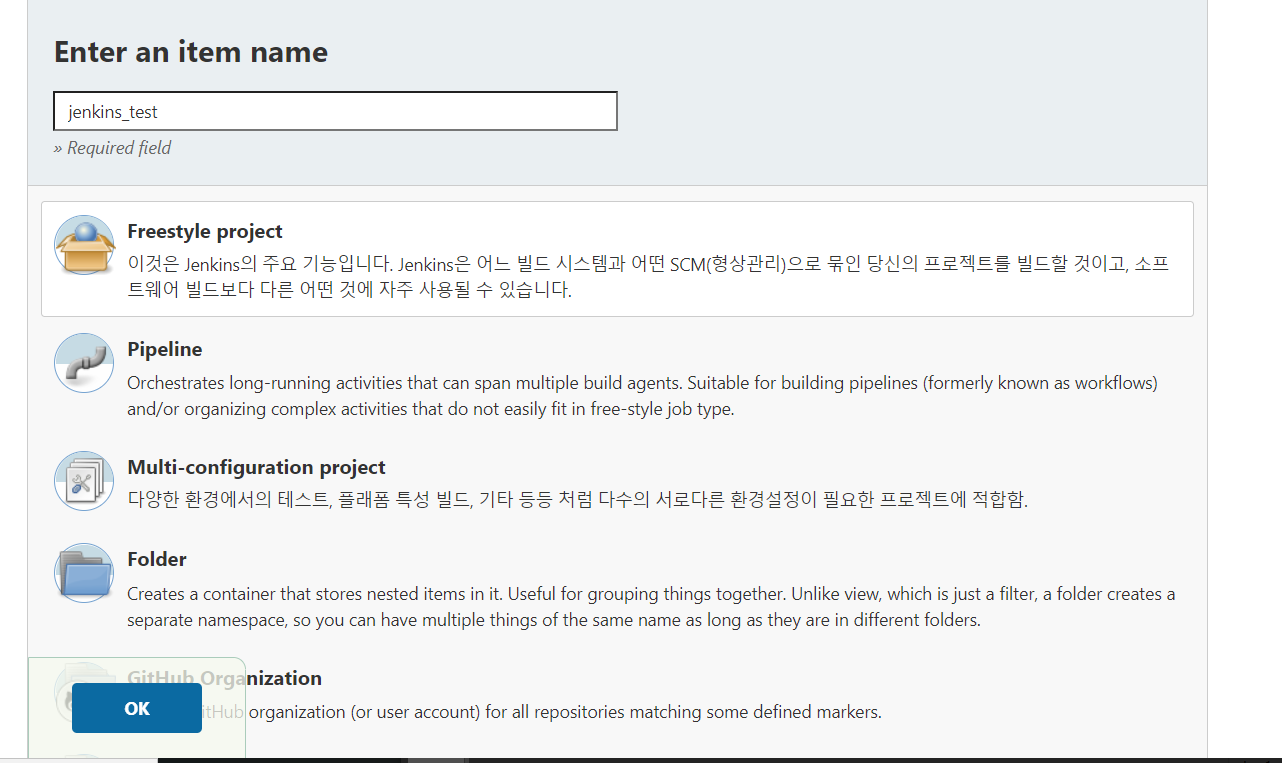Choose the Multi-configuration project title
1282x763 pixels.
pyautogui.click(x=256, y=467)
